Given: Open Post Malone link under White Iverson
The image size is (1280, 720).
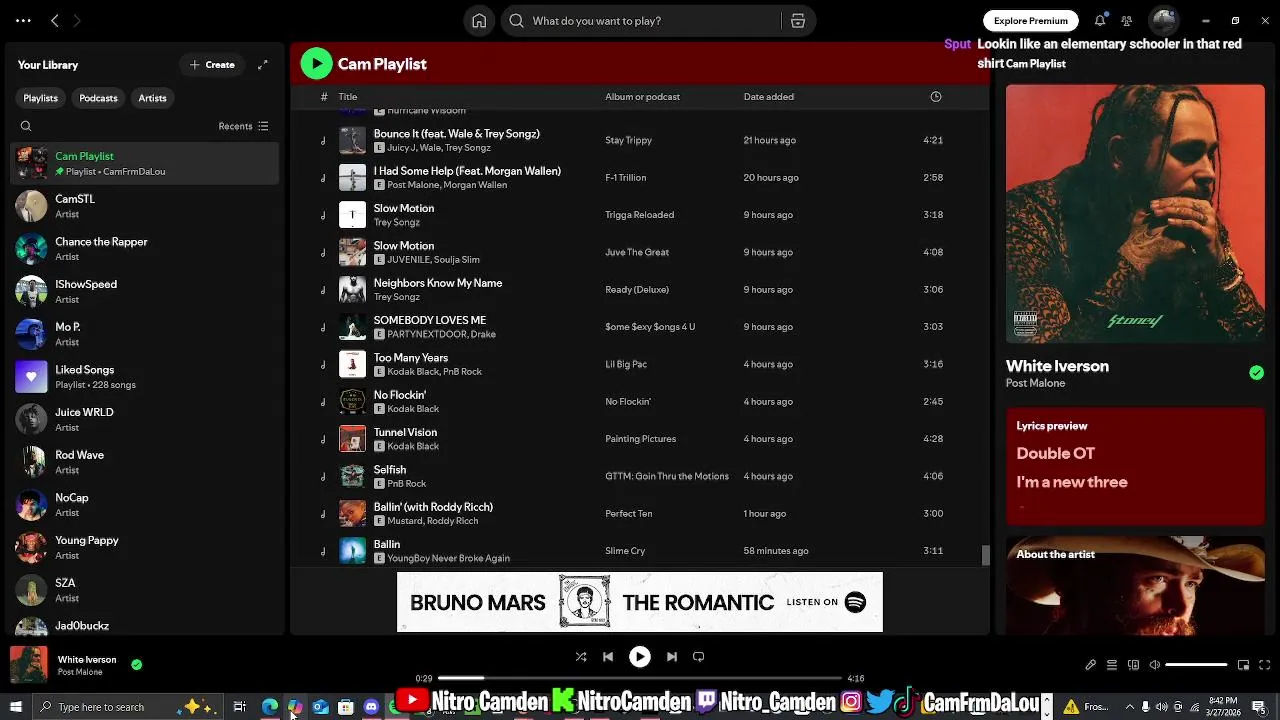Looking at the screenshot, I should 1035,383.
